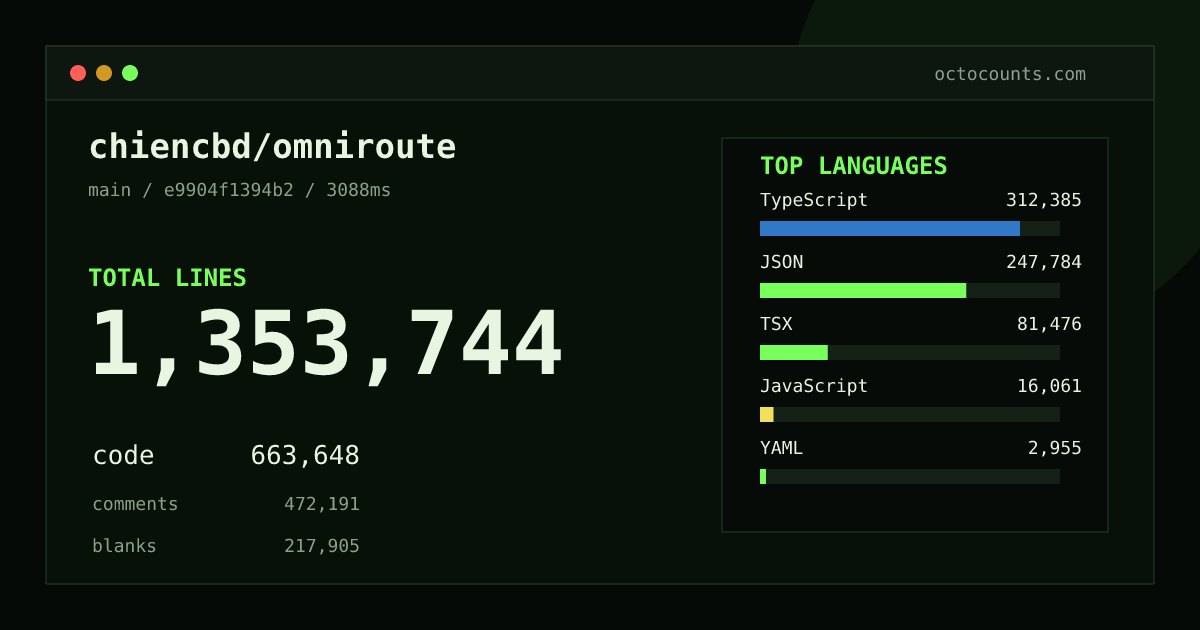Click the yellow window dot
Screen dimensions: 1200x630
[104, 73]
